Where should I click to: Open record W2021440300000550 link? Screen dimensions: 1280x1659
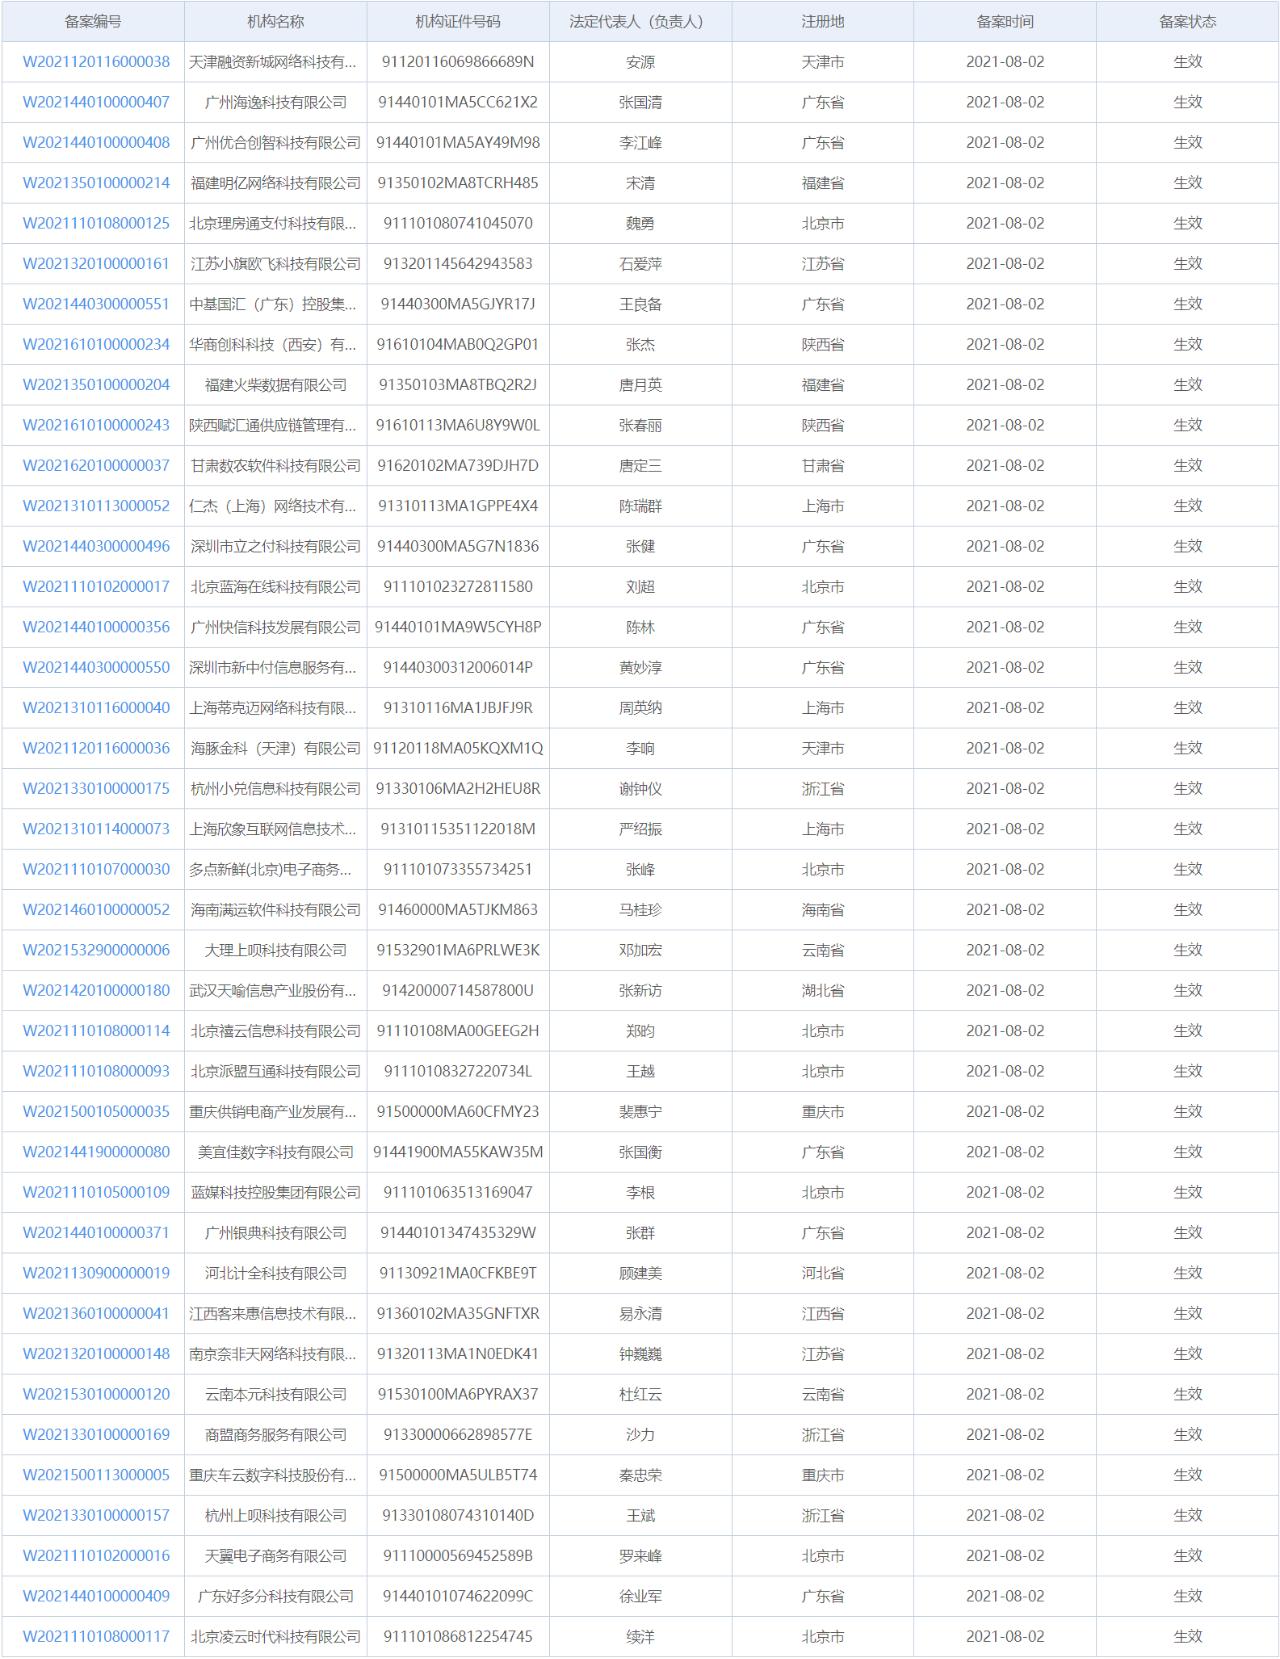(96, 667)
